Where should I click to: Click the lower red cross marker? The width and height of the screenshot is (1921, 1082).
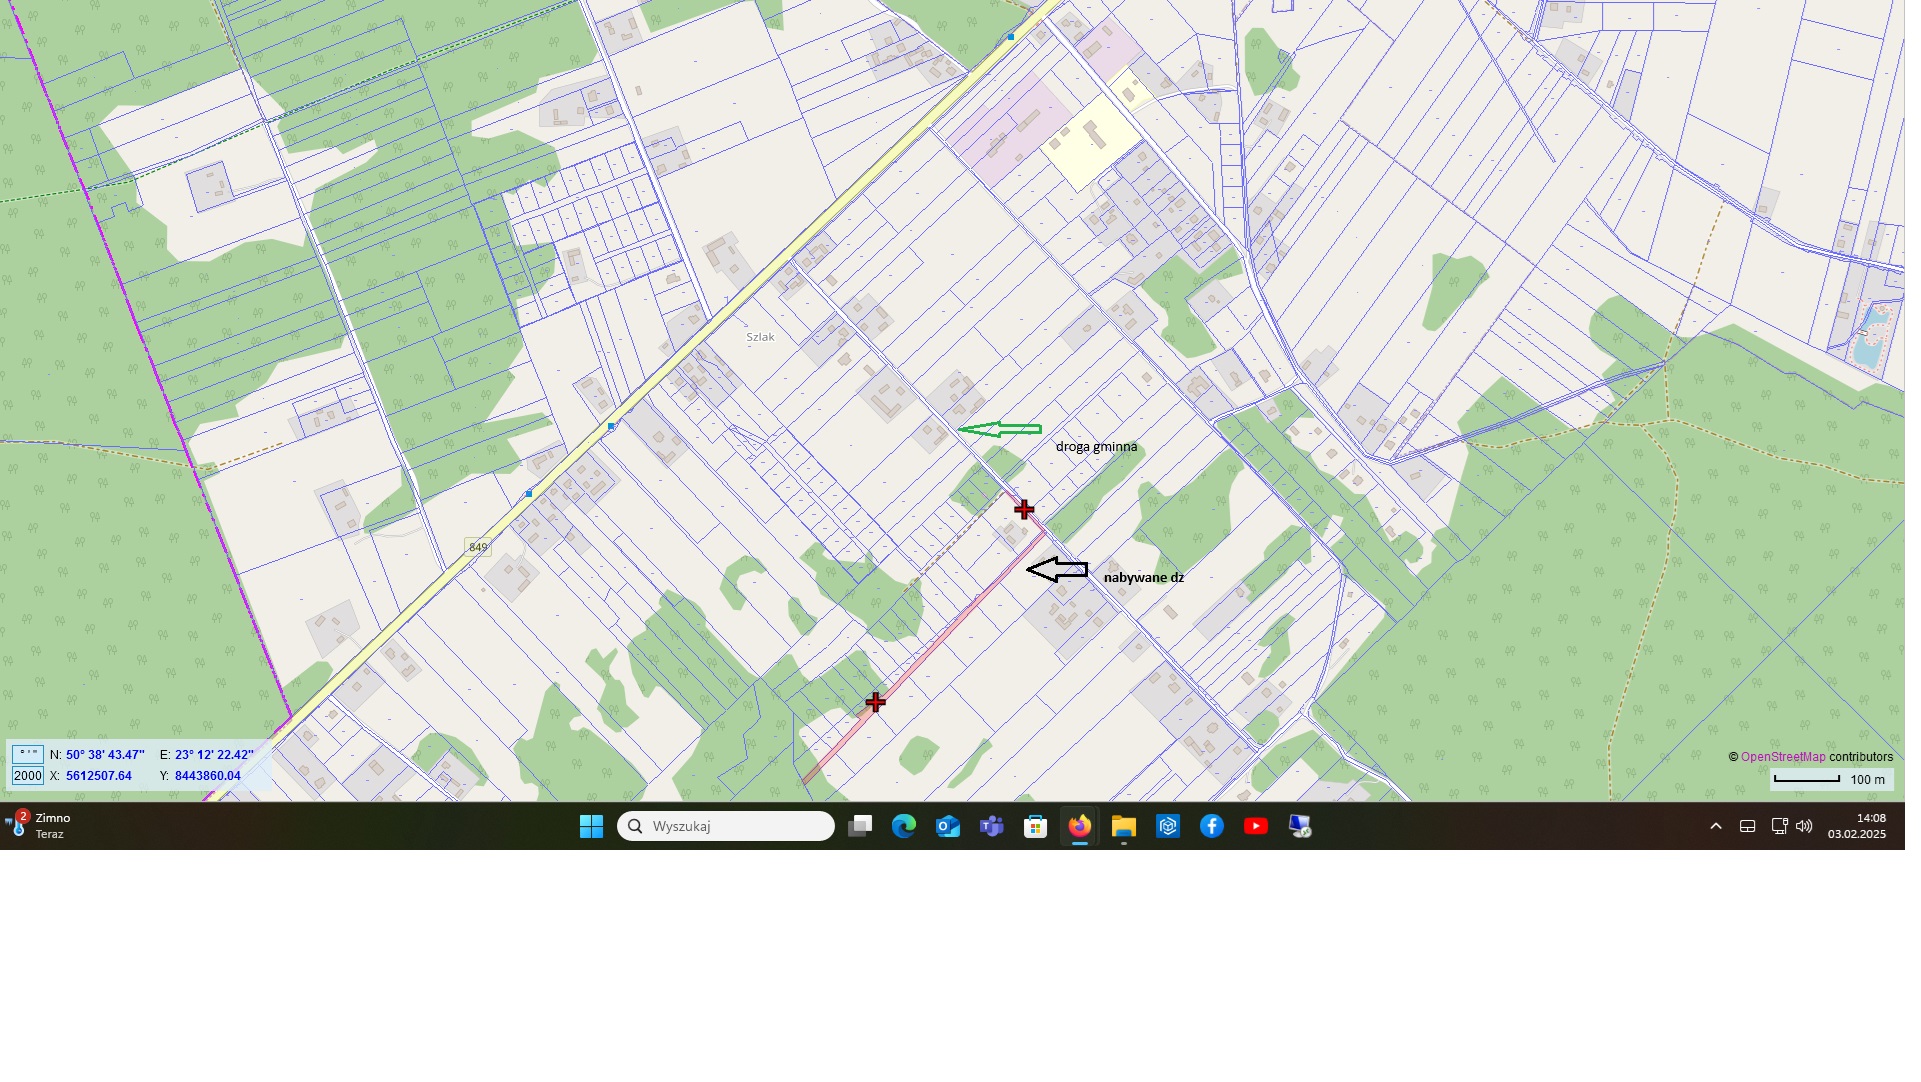point(876,703)
